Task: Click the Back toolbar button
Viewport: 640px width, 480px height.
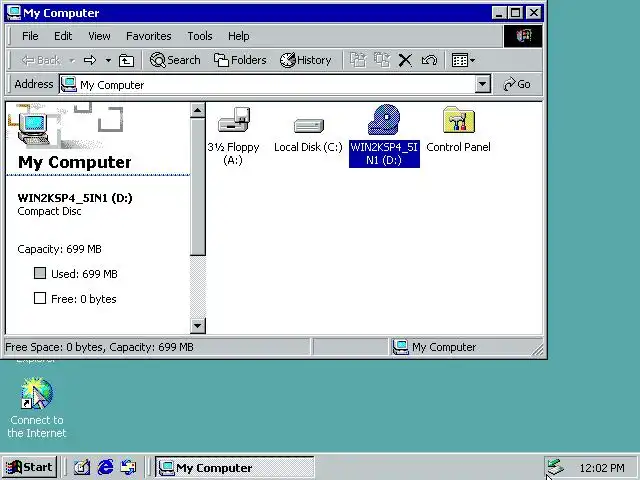Action: pyautogui.click(x=41, y=60)
